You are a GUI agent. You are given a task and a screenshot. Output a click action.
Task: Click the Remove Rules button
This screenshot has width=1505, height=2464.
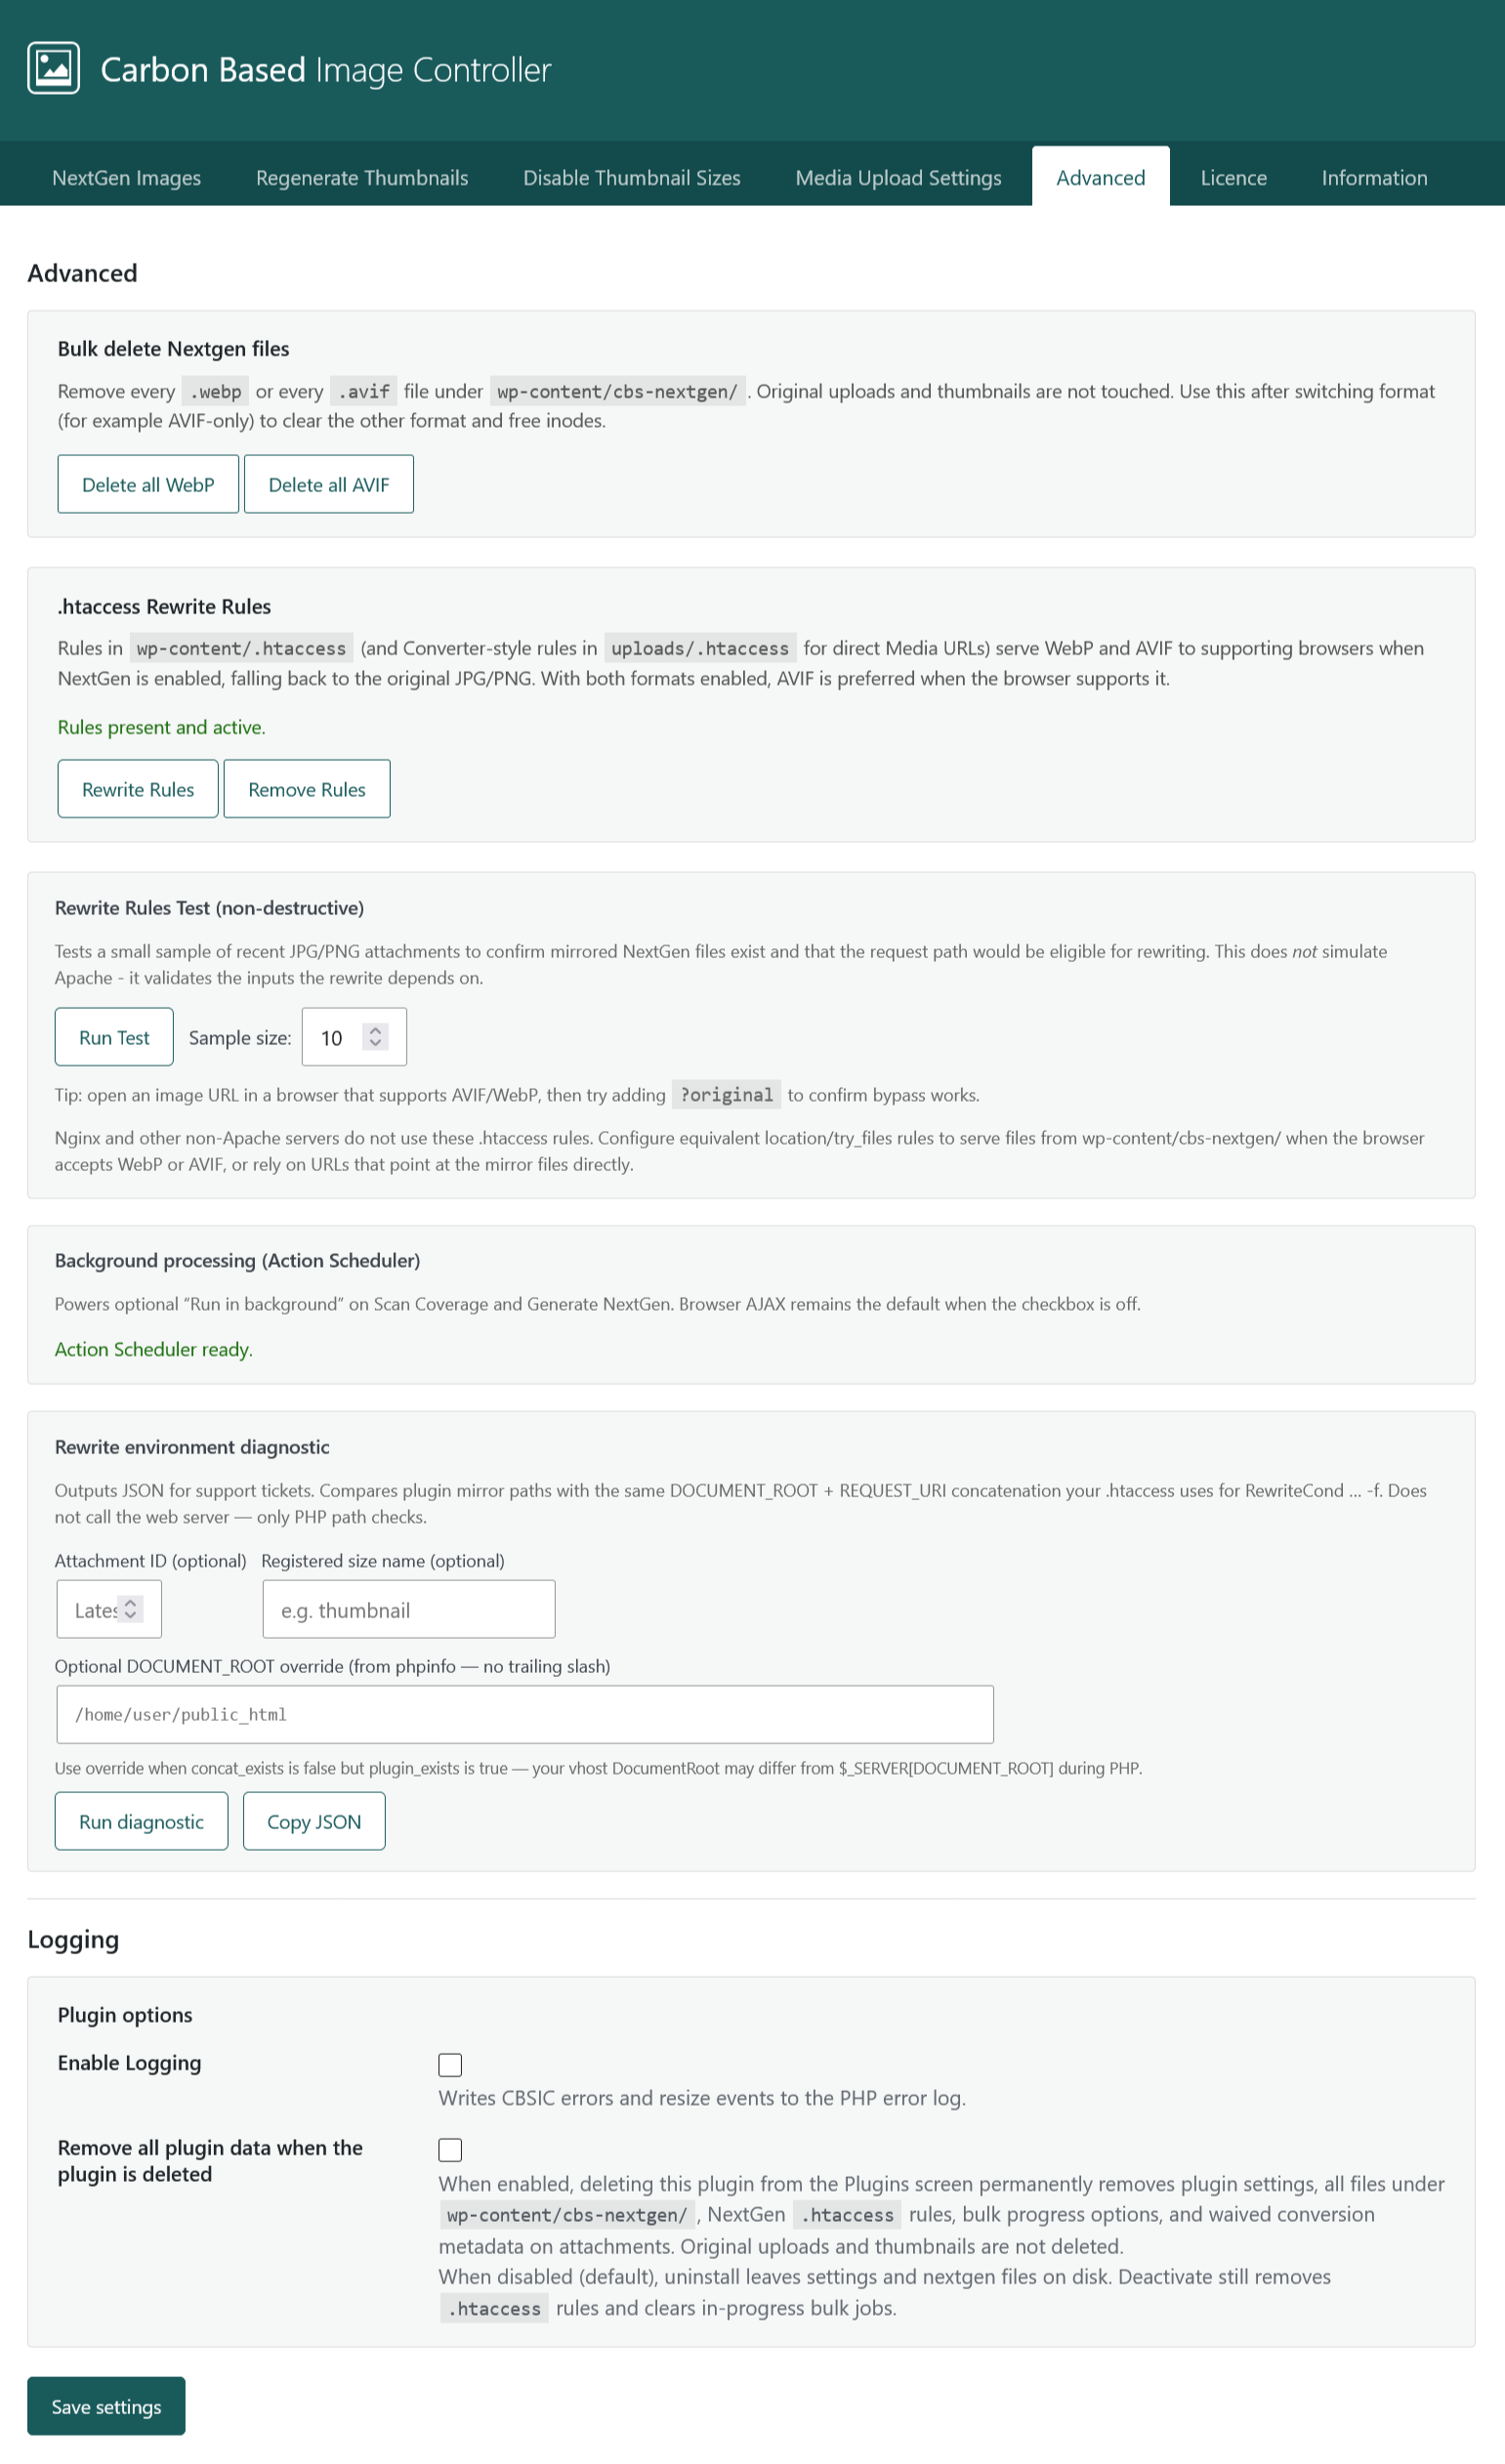[307, 789]
